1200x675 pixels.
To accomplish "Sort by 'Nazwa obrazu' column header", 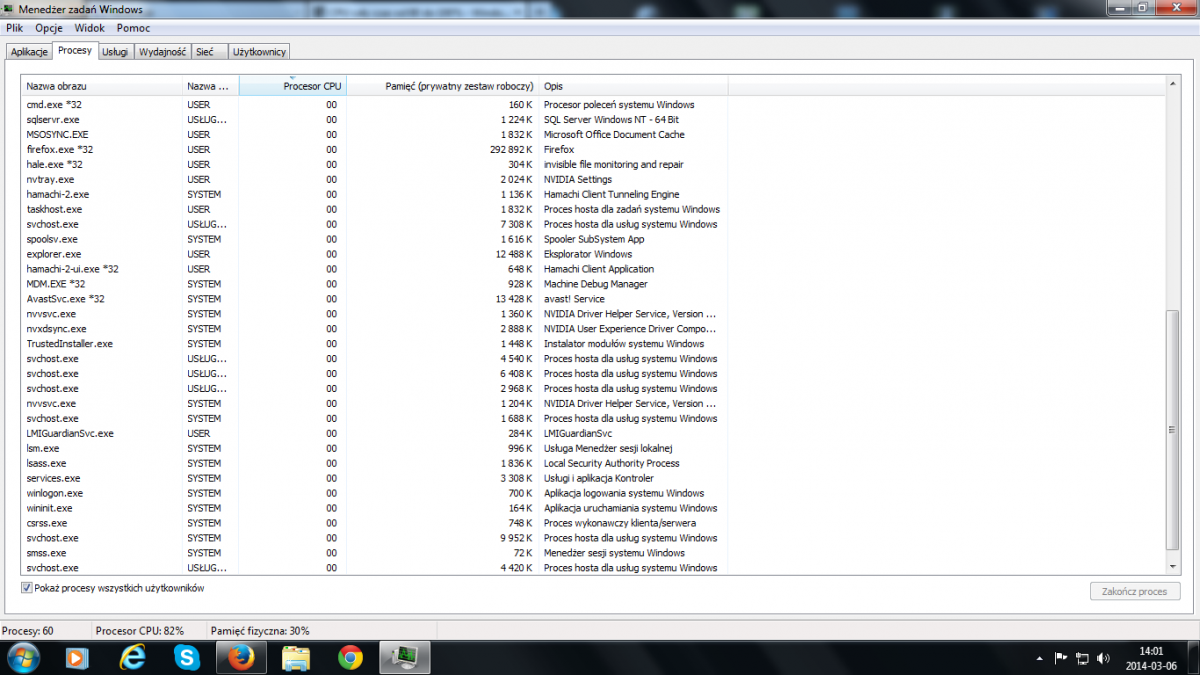I will pos(102,86).
